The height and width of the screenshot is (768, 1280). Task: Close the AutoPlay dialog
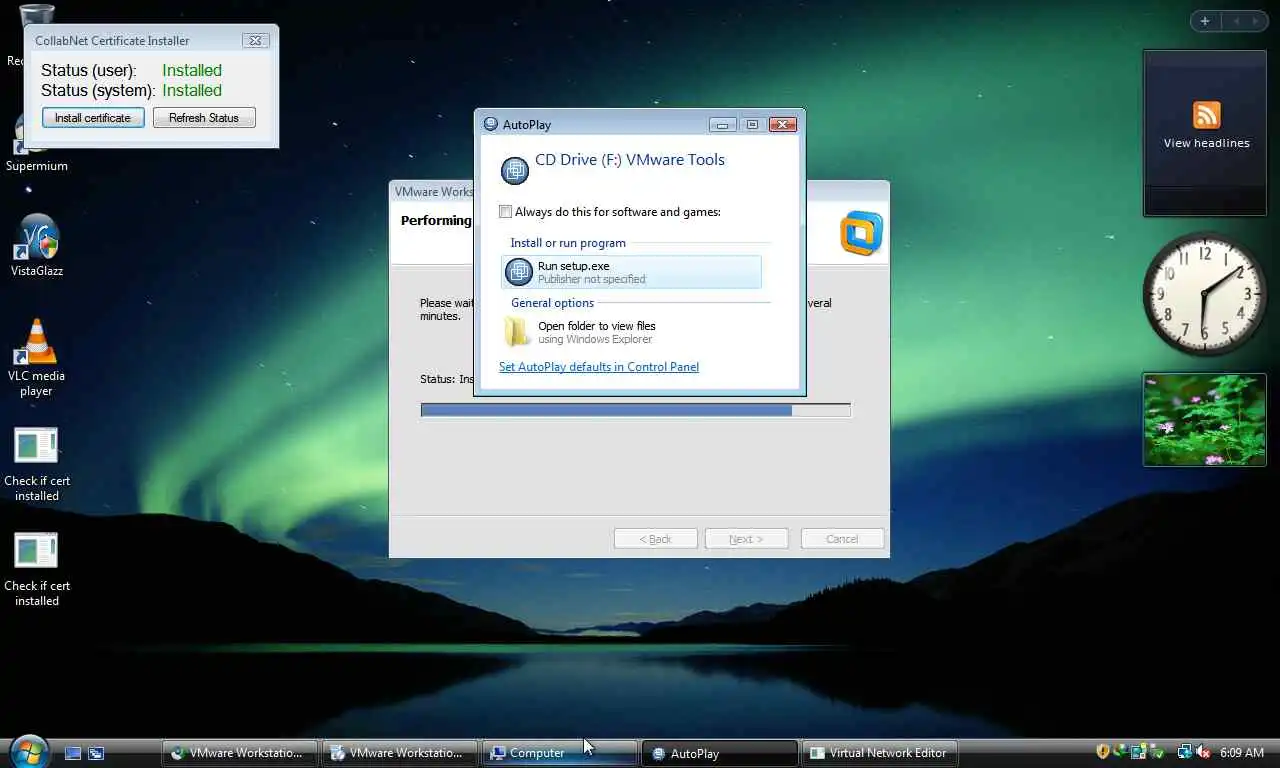coord(782,125)
